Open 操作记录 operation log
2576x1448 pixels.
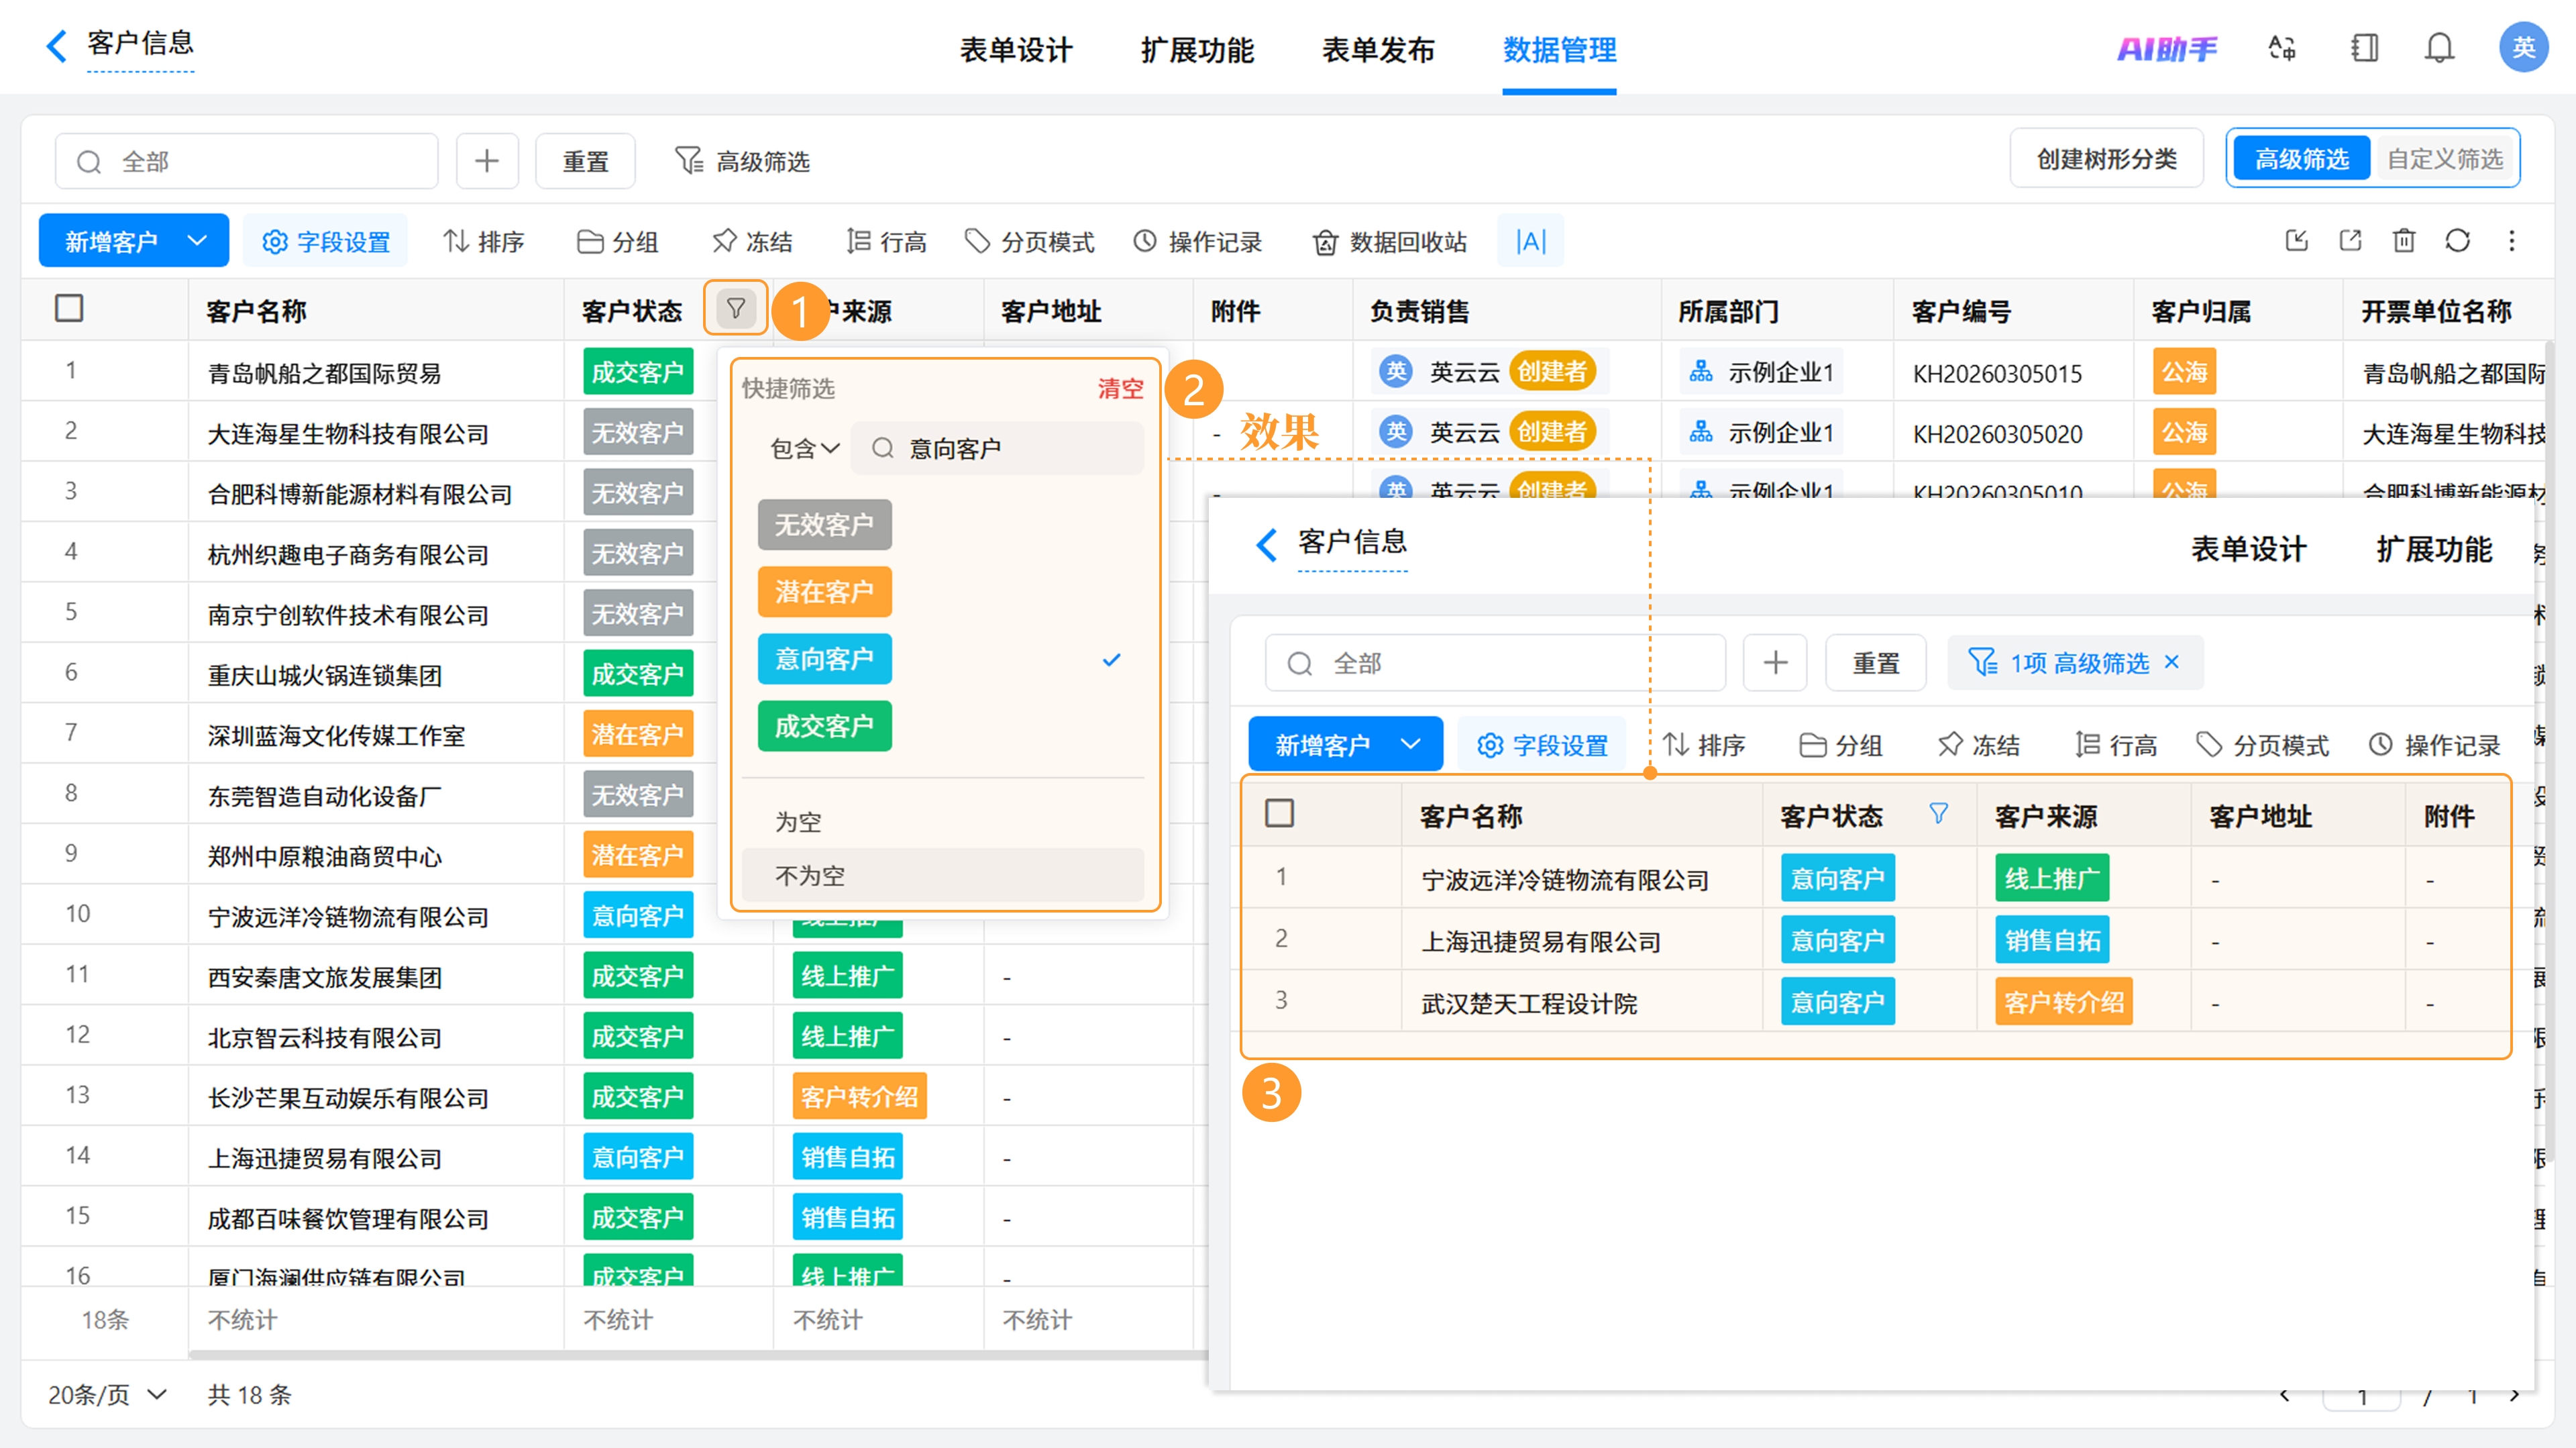[x=1197, y=241]
